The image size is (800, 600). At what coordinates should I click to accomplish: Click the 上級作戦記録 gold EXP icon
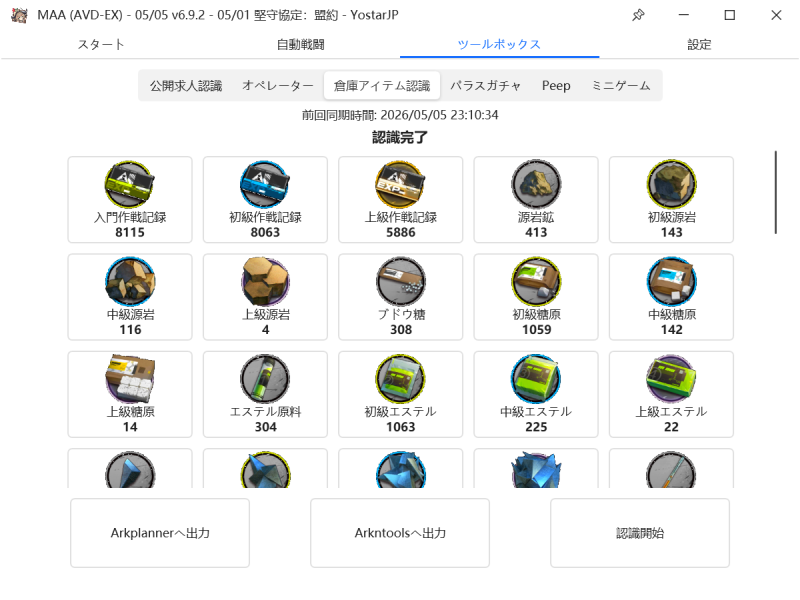tap(401, 184)
